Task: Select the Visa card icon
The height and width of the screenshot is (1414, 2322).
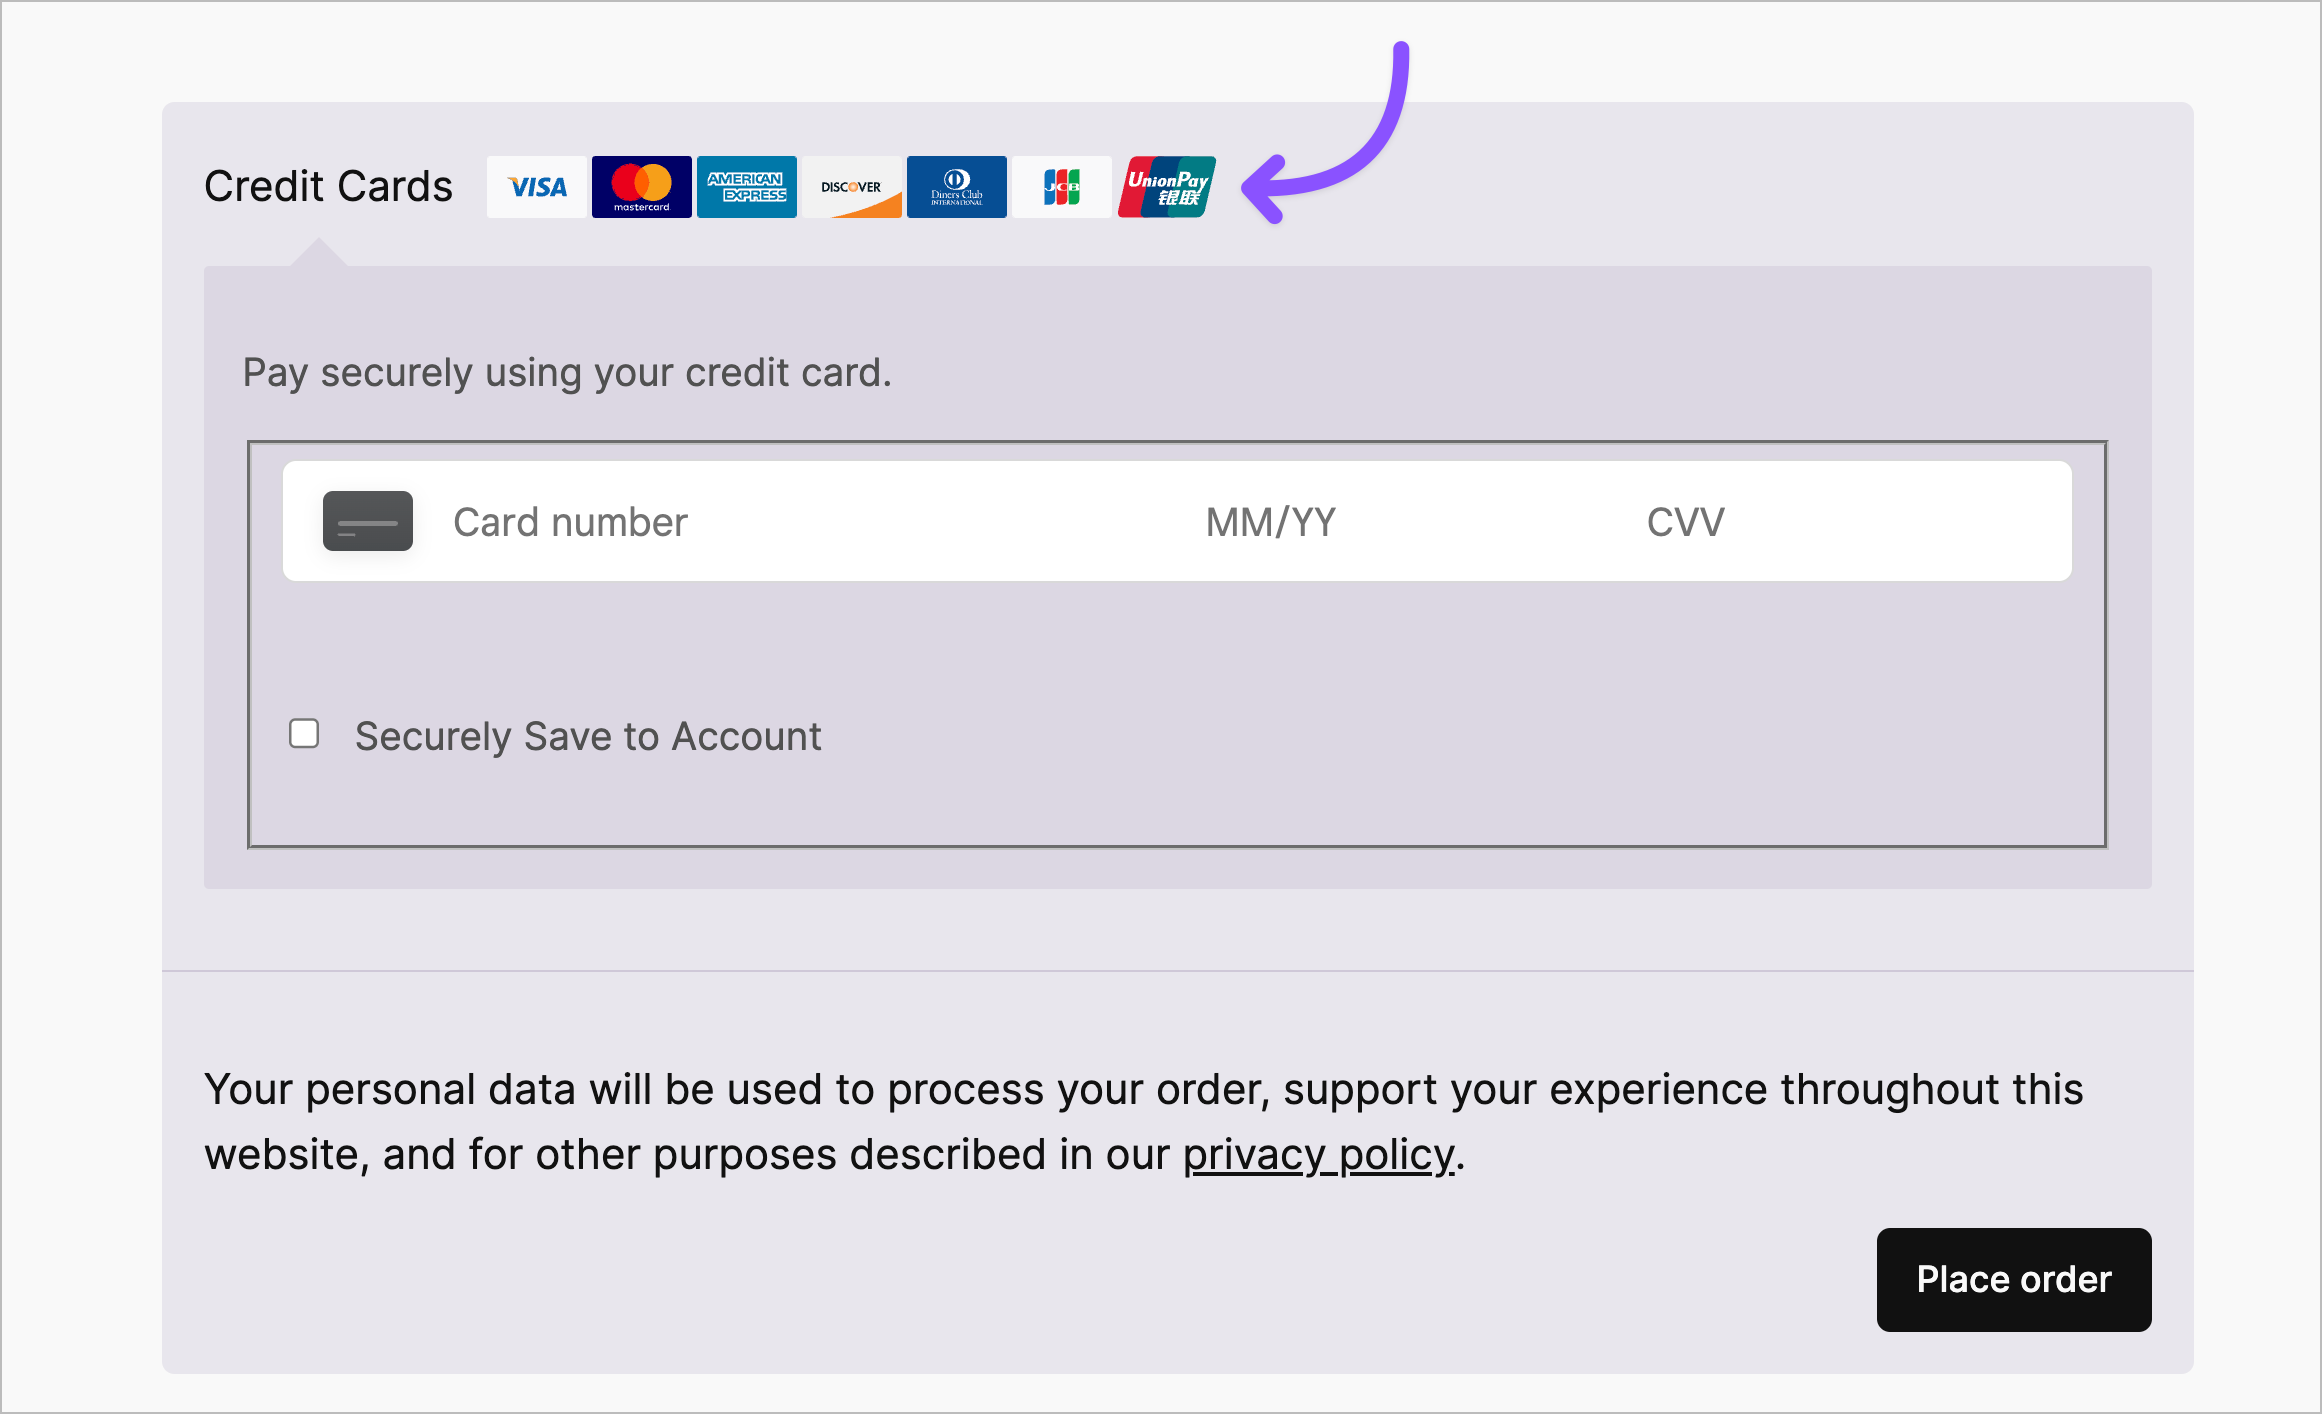Action: coord(536,187)
